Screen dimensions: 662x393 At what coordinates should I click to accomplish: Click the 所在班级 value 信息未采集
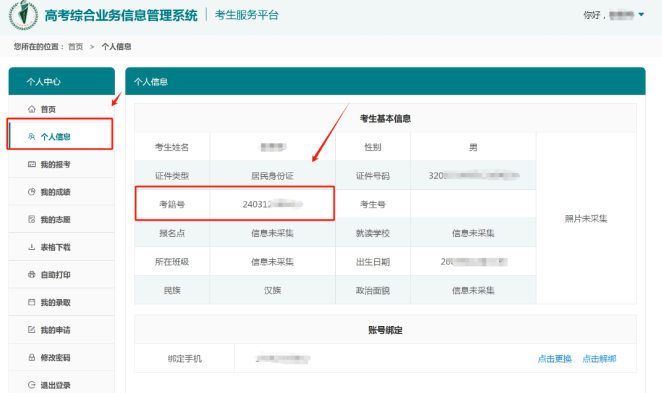(x=272, y=262)
